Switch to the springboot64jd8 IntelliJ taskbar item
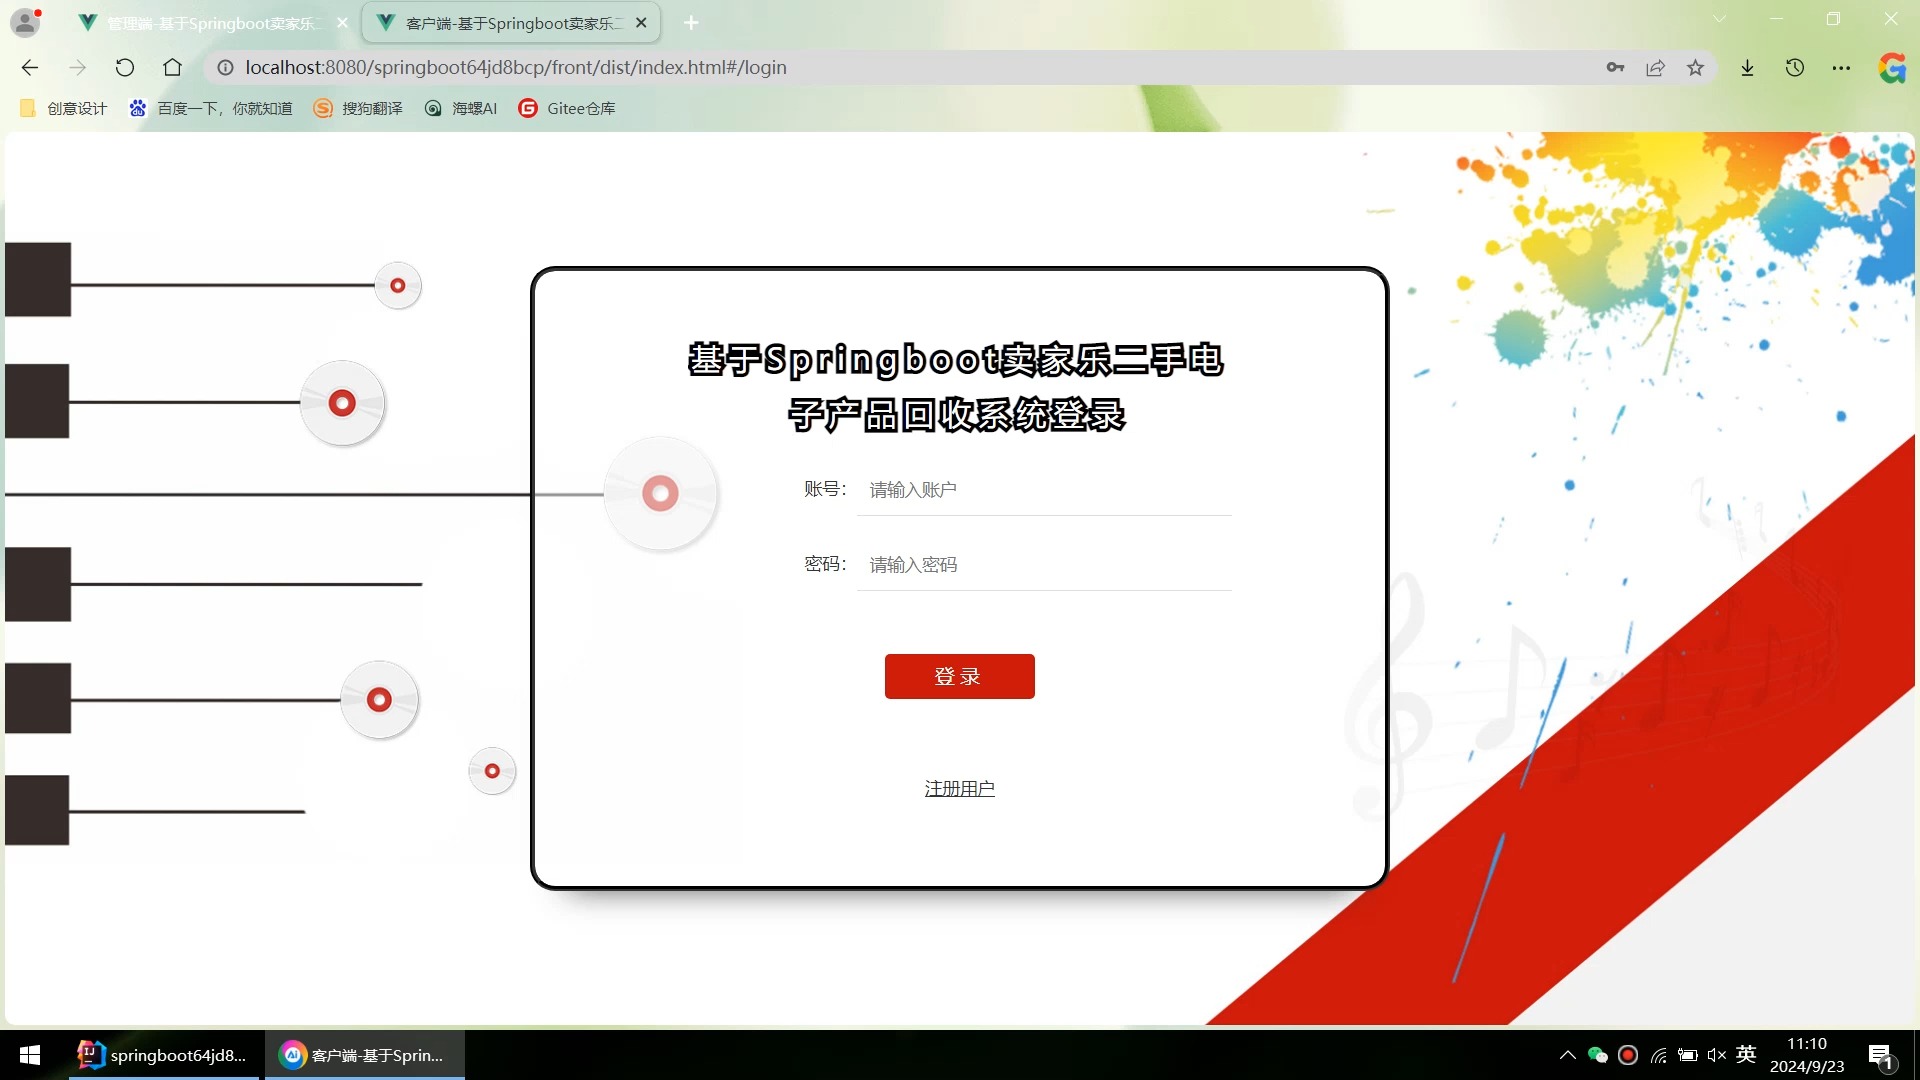Screen dimensions: 1920x1080 [164, 1055]
